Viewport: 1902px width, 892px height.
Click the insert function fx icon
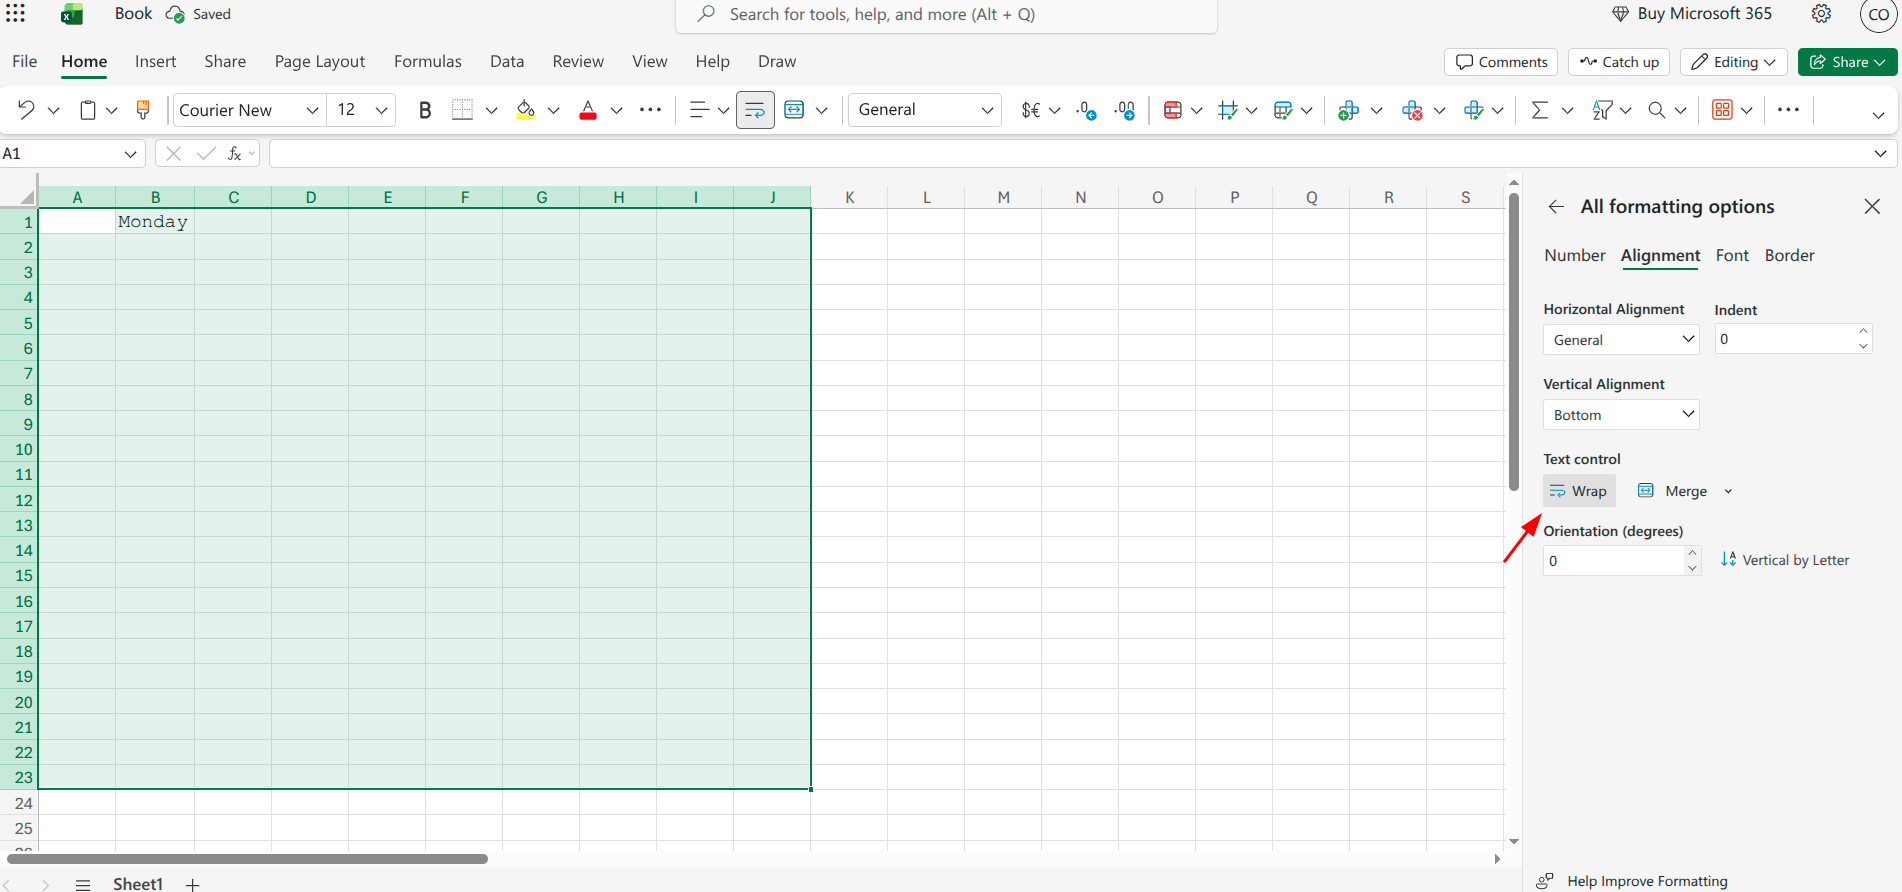[x=234, y=153]
